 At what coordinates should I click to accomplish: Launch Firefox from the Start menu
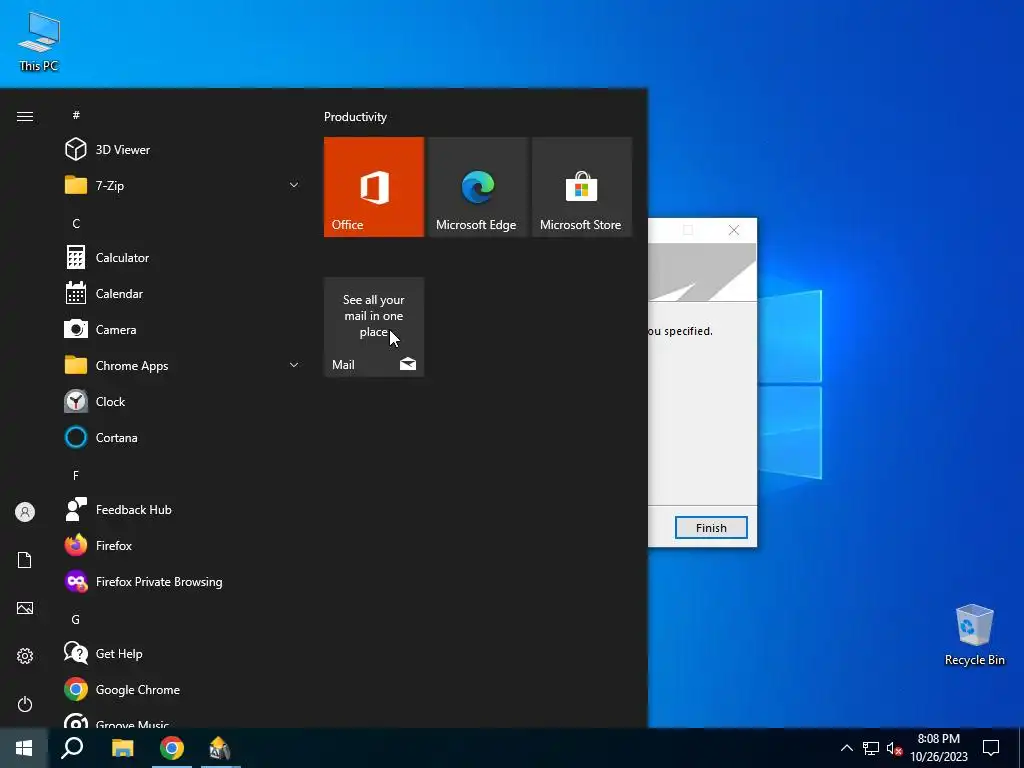183,545
